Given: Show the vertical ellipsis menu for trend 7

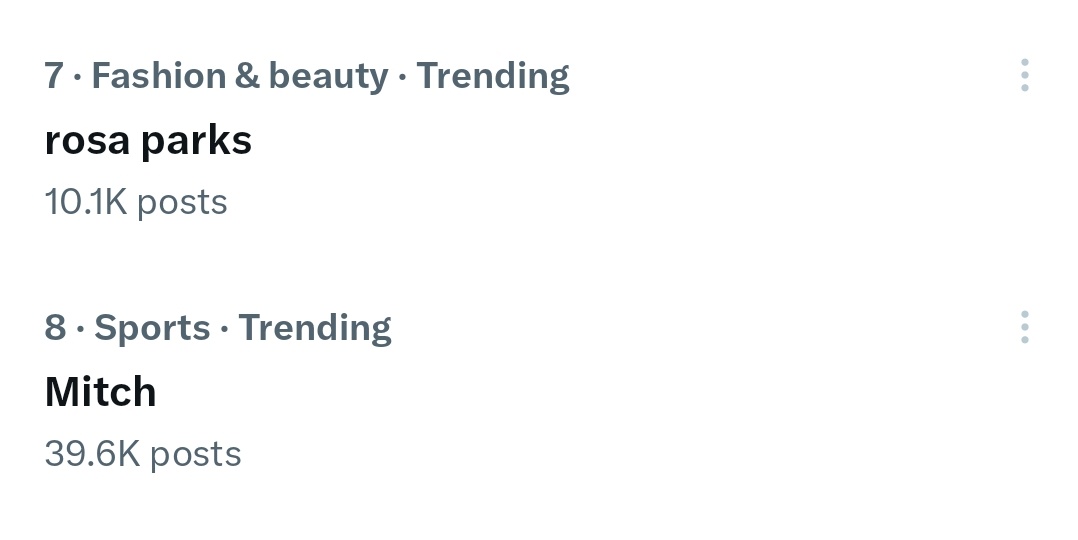Looking at the screenshot, I should [1024, 75].
